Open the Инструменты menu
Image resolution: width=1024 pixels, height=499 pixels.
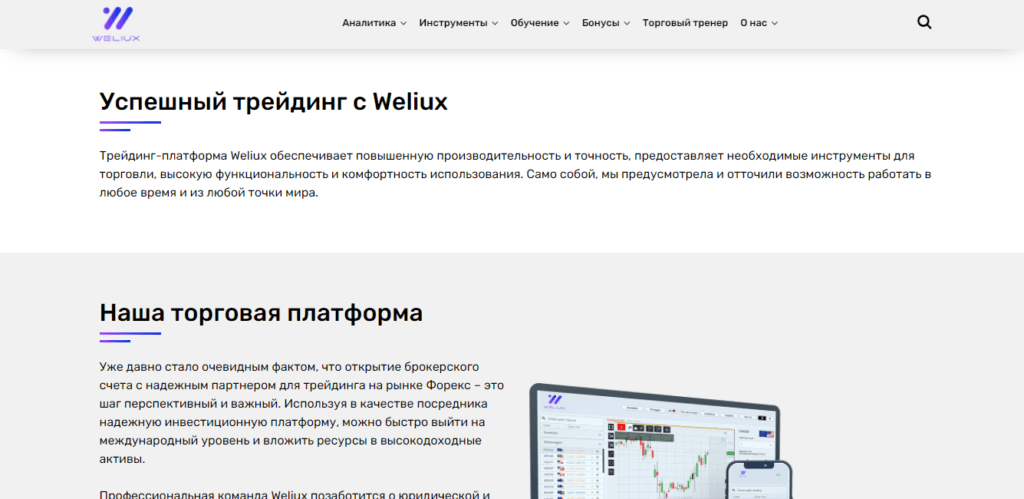point(458,23)
